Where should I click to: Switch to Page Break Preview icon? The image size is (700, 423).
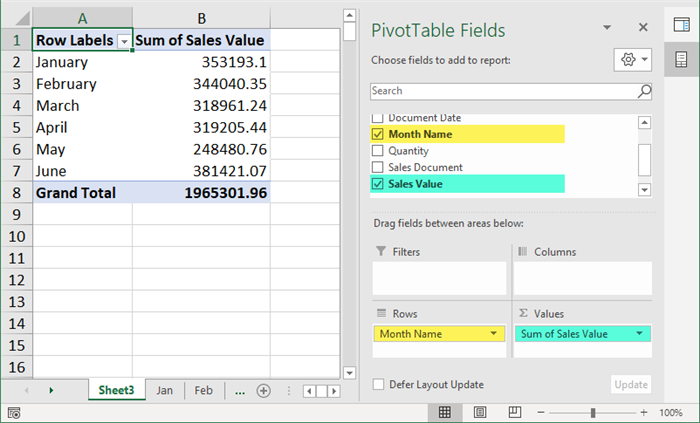click(516, 412)
